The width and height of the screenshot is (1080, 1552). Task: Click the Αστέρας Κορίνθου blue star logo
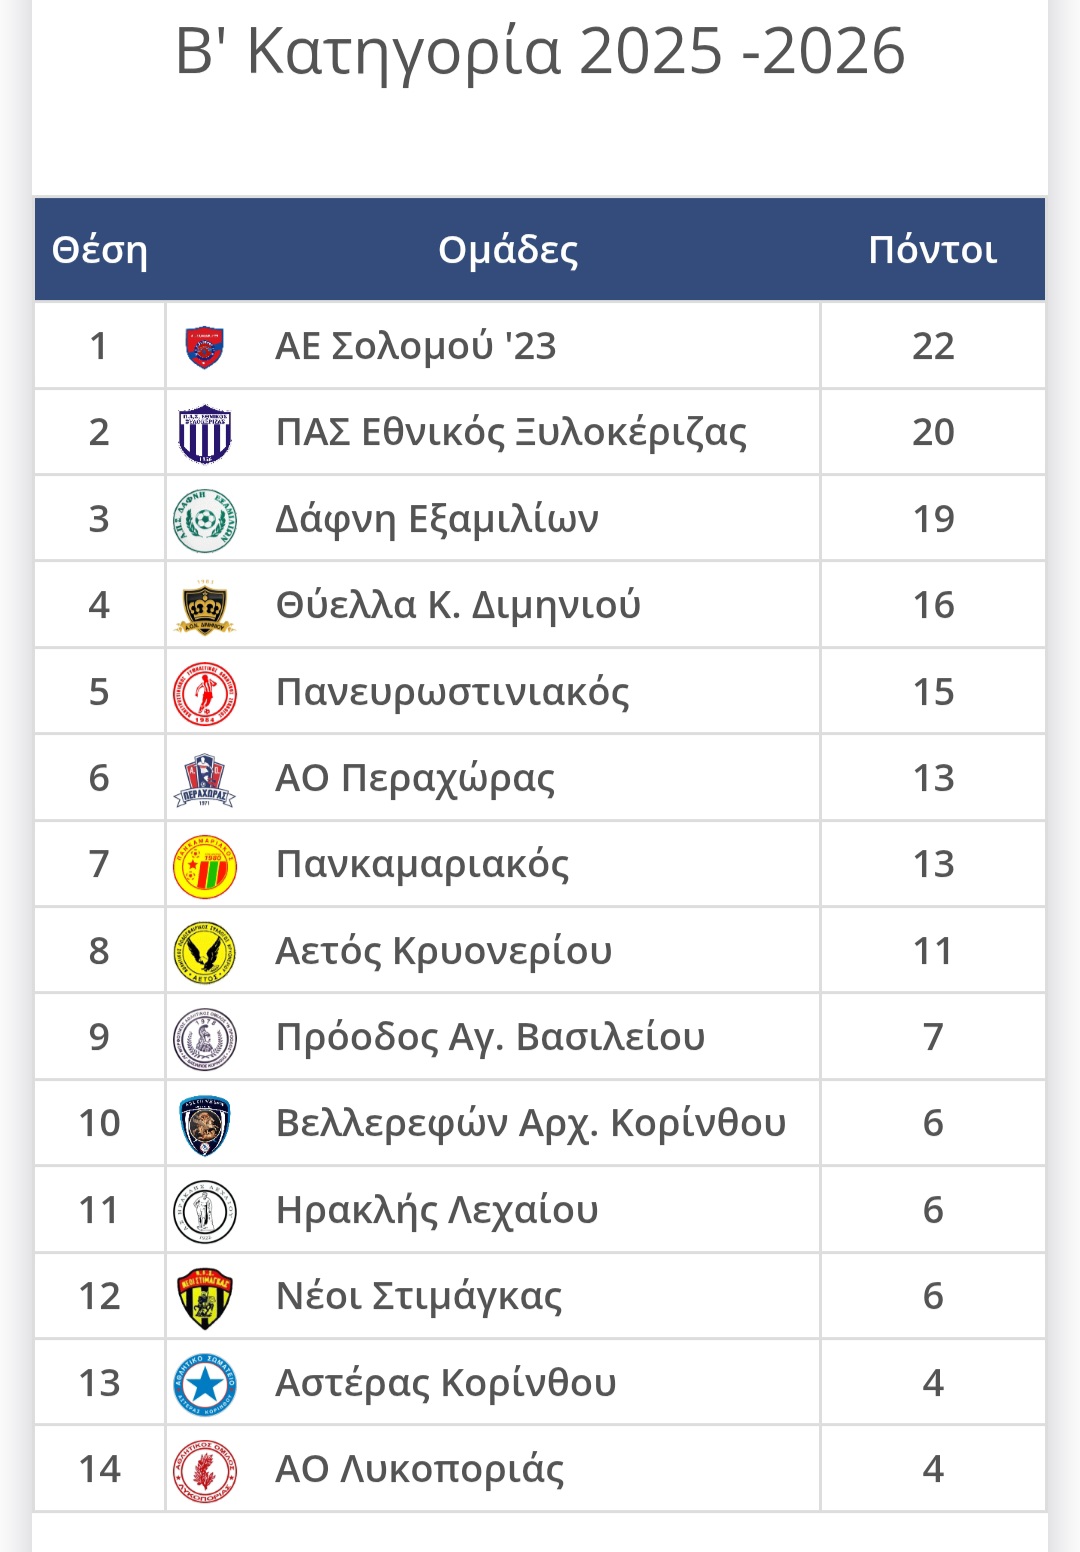tap(204, 1384)
